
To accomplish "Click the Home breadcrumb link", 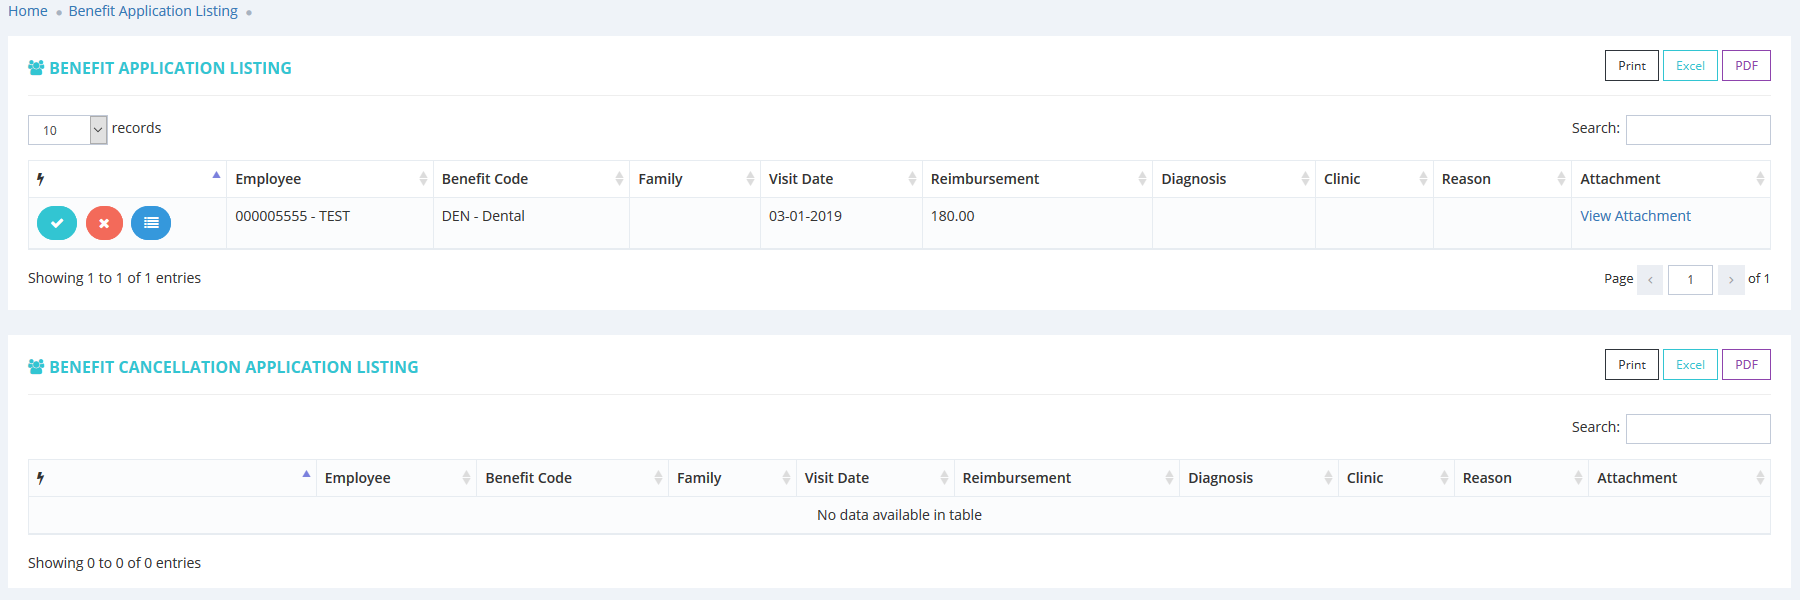I will point(28,11).
